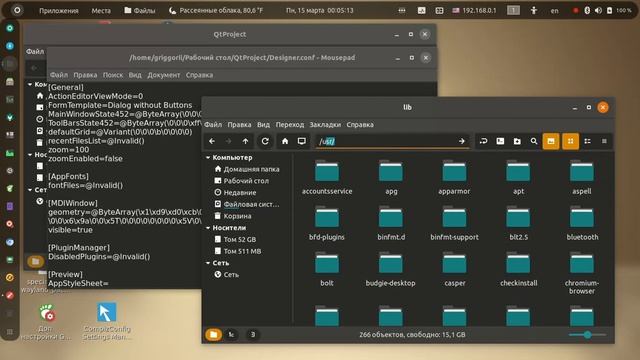
Task: Select Сеть item in the lib sidebar
Action: pyautogui.click(x=227, y=275)
